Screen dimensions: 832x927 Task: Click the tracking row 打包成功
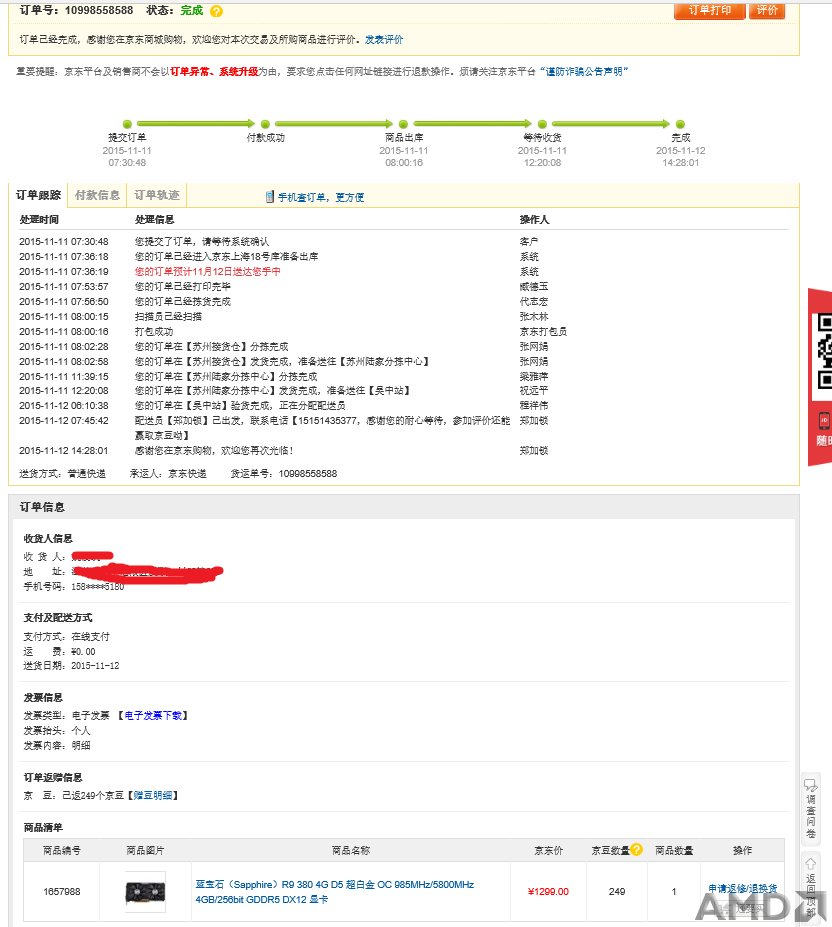click(x=403, y=332)
